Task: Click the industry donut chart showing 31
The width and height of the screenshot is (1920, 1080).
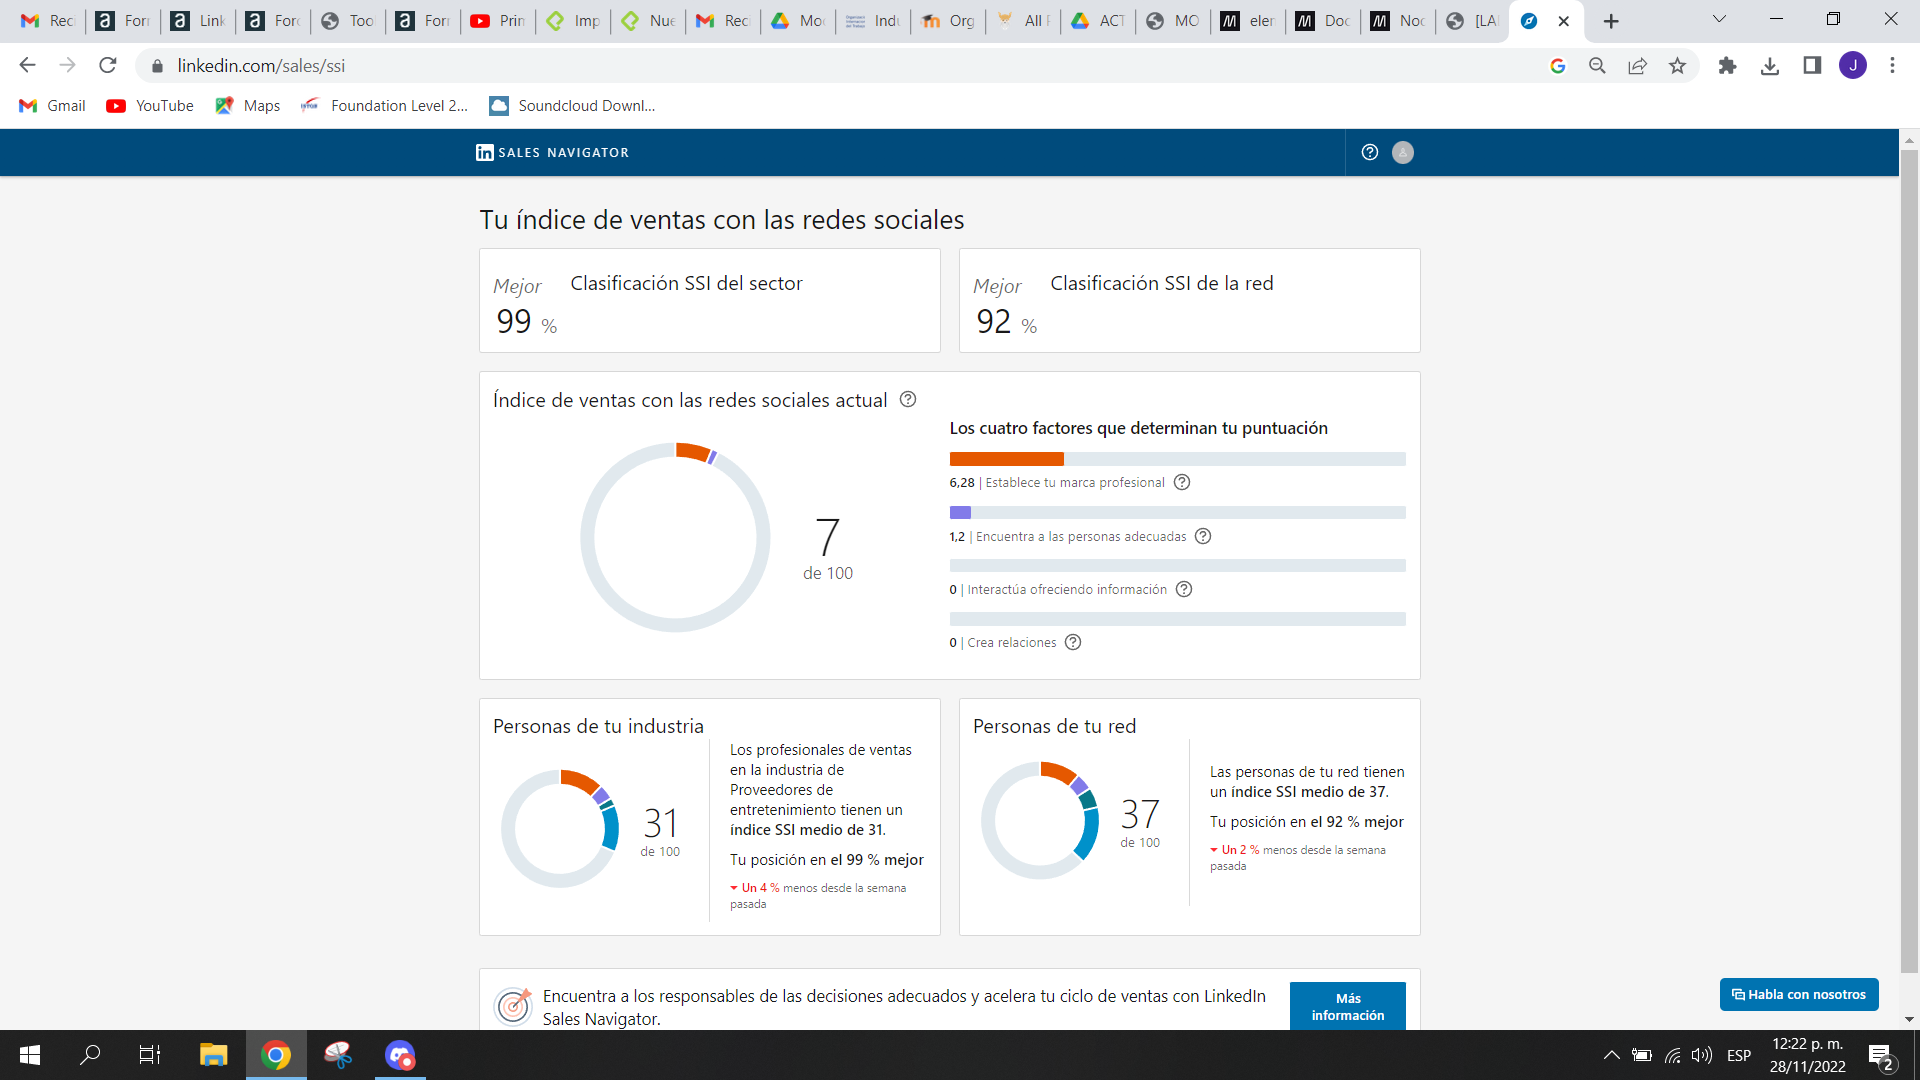Action: pos(560,828)
